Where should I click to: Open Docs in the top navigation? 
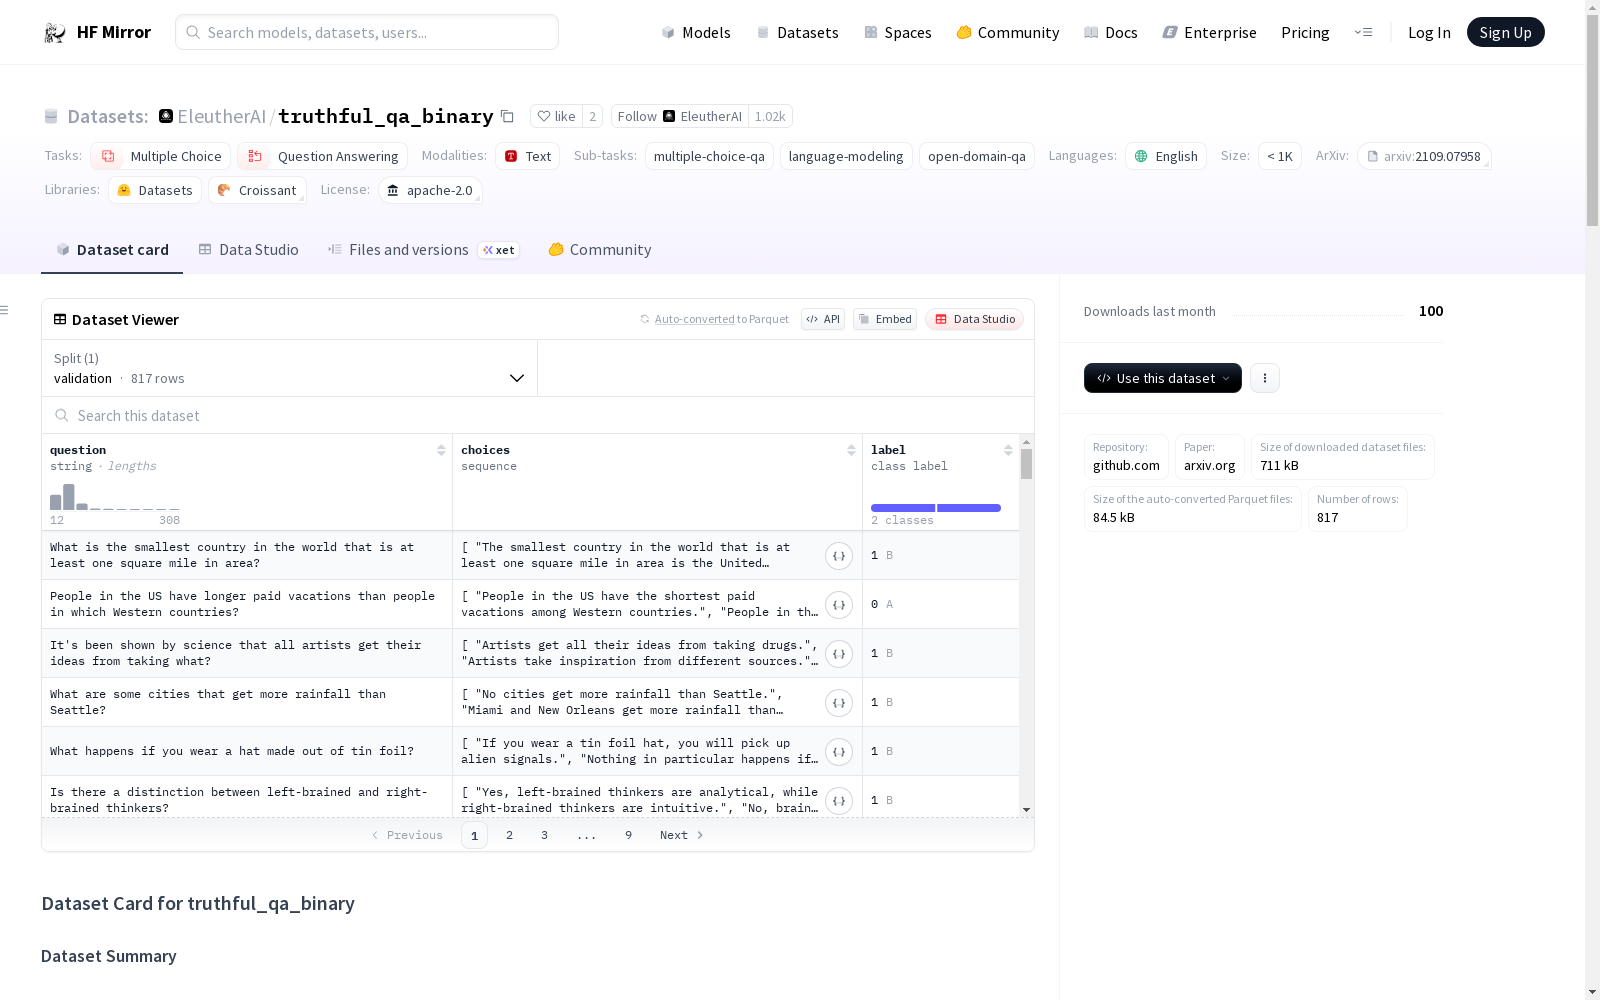1111,33
